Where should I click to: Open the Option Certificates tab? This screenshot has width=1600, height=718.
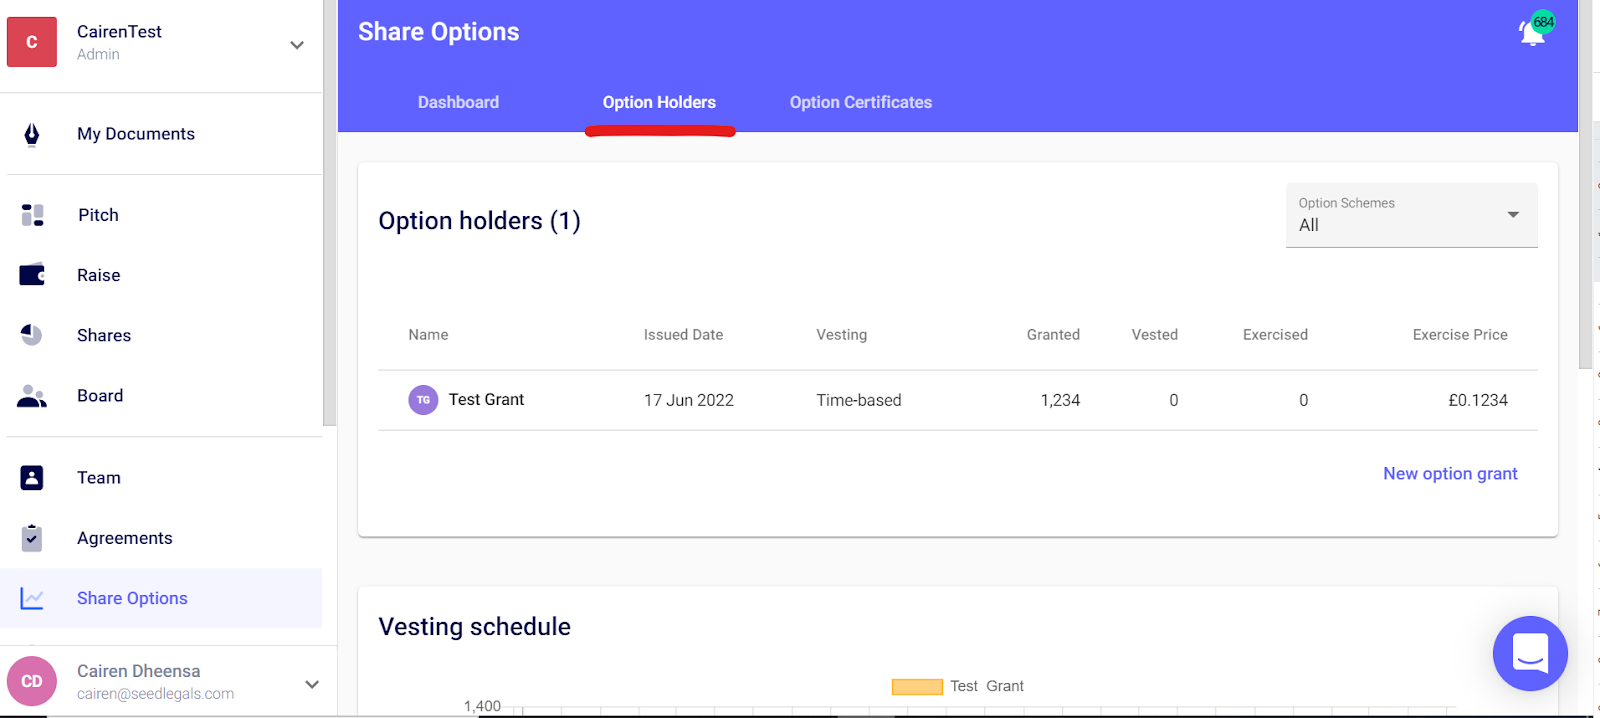click(860, 102)
